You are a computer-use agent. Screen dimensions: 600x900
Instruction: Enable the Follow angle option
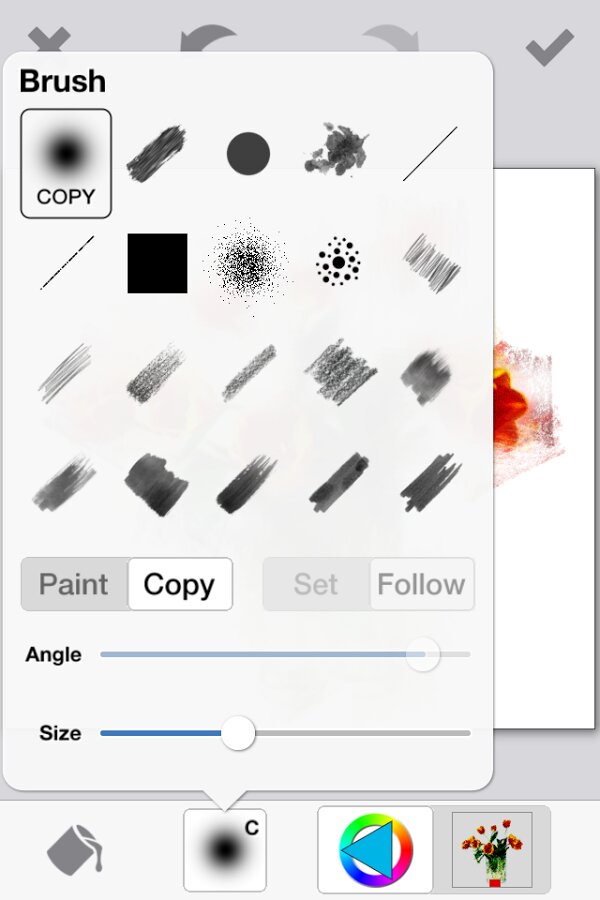coord(421,584)
